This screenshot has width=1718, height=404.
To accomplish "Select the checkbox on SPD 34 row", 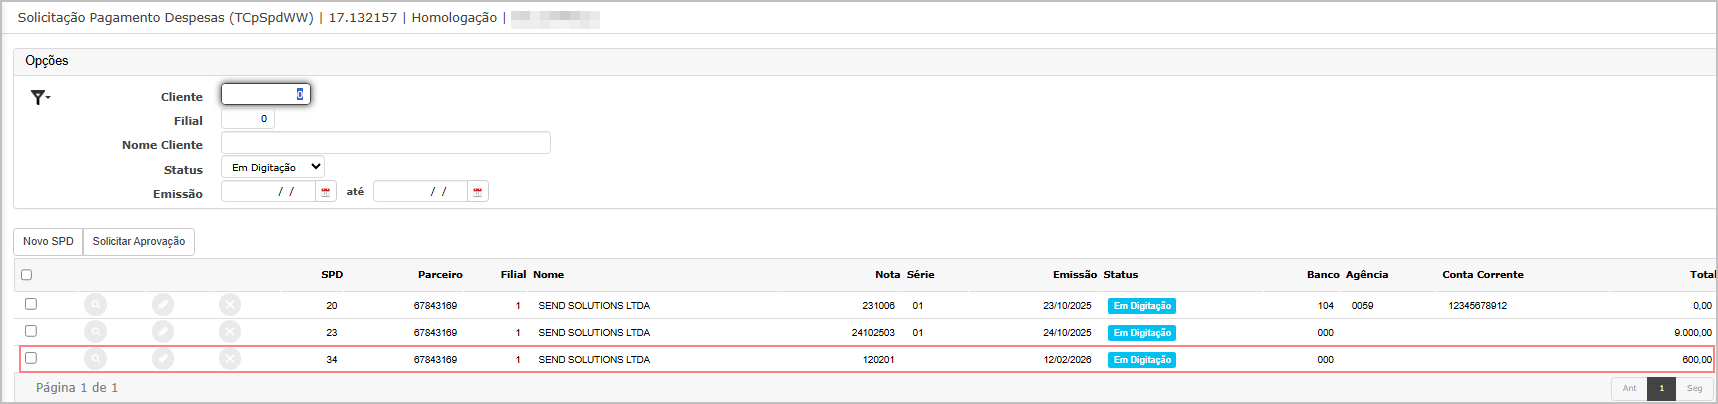I will (31, 358).
